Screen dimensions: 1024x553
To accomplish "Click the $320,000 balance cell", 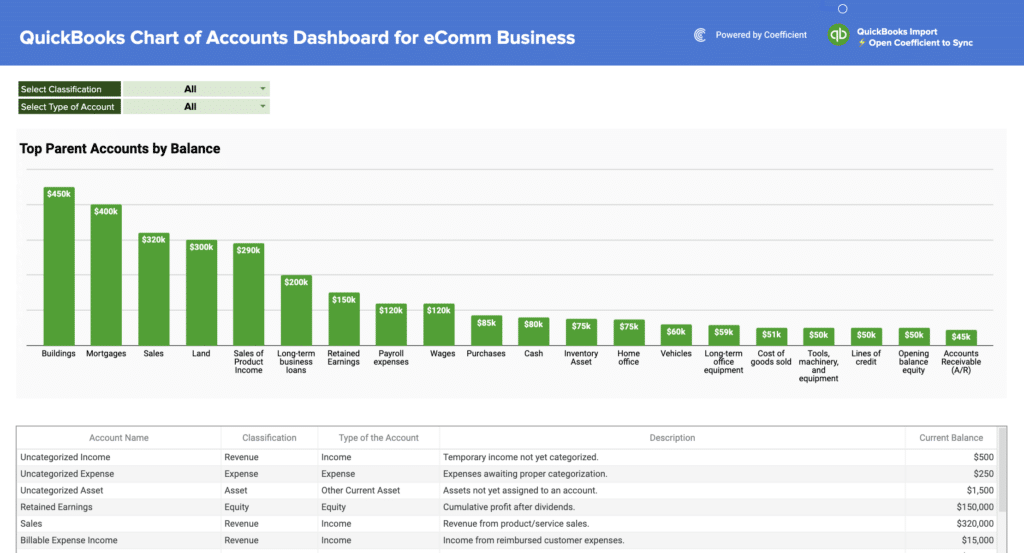I will click(x=951, y=524).
